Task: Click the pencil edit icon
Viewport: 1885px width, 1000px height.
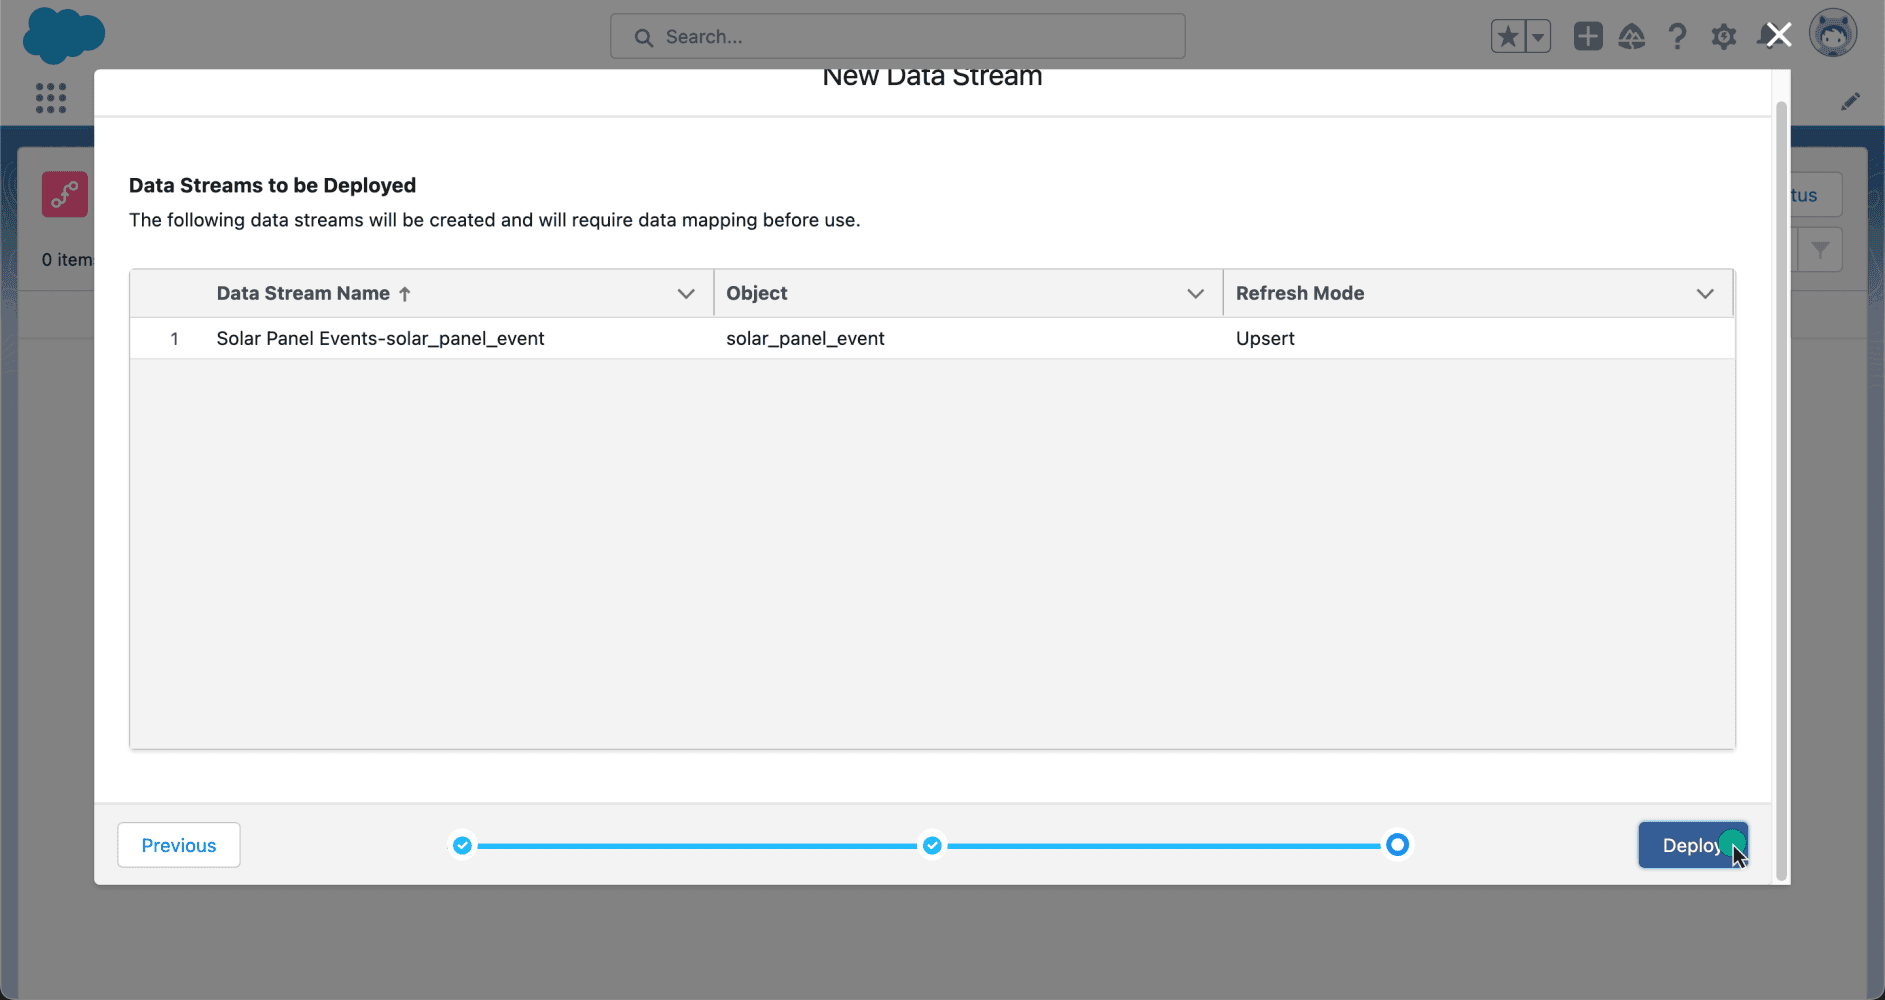Action: (1850, 102)
